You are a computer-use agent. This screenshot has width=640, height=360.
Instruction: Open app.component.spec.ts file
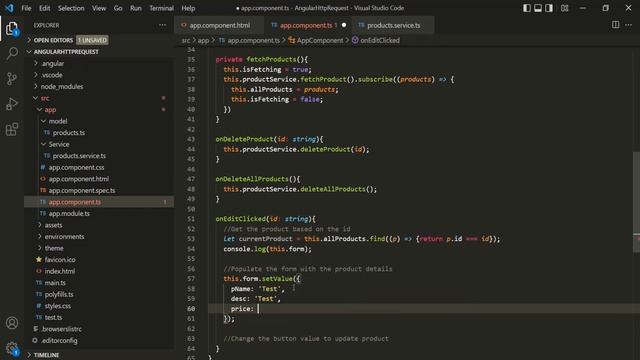pyautogui.click(x=99, y=190)
